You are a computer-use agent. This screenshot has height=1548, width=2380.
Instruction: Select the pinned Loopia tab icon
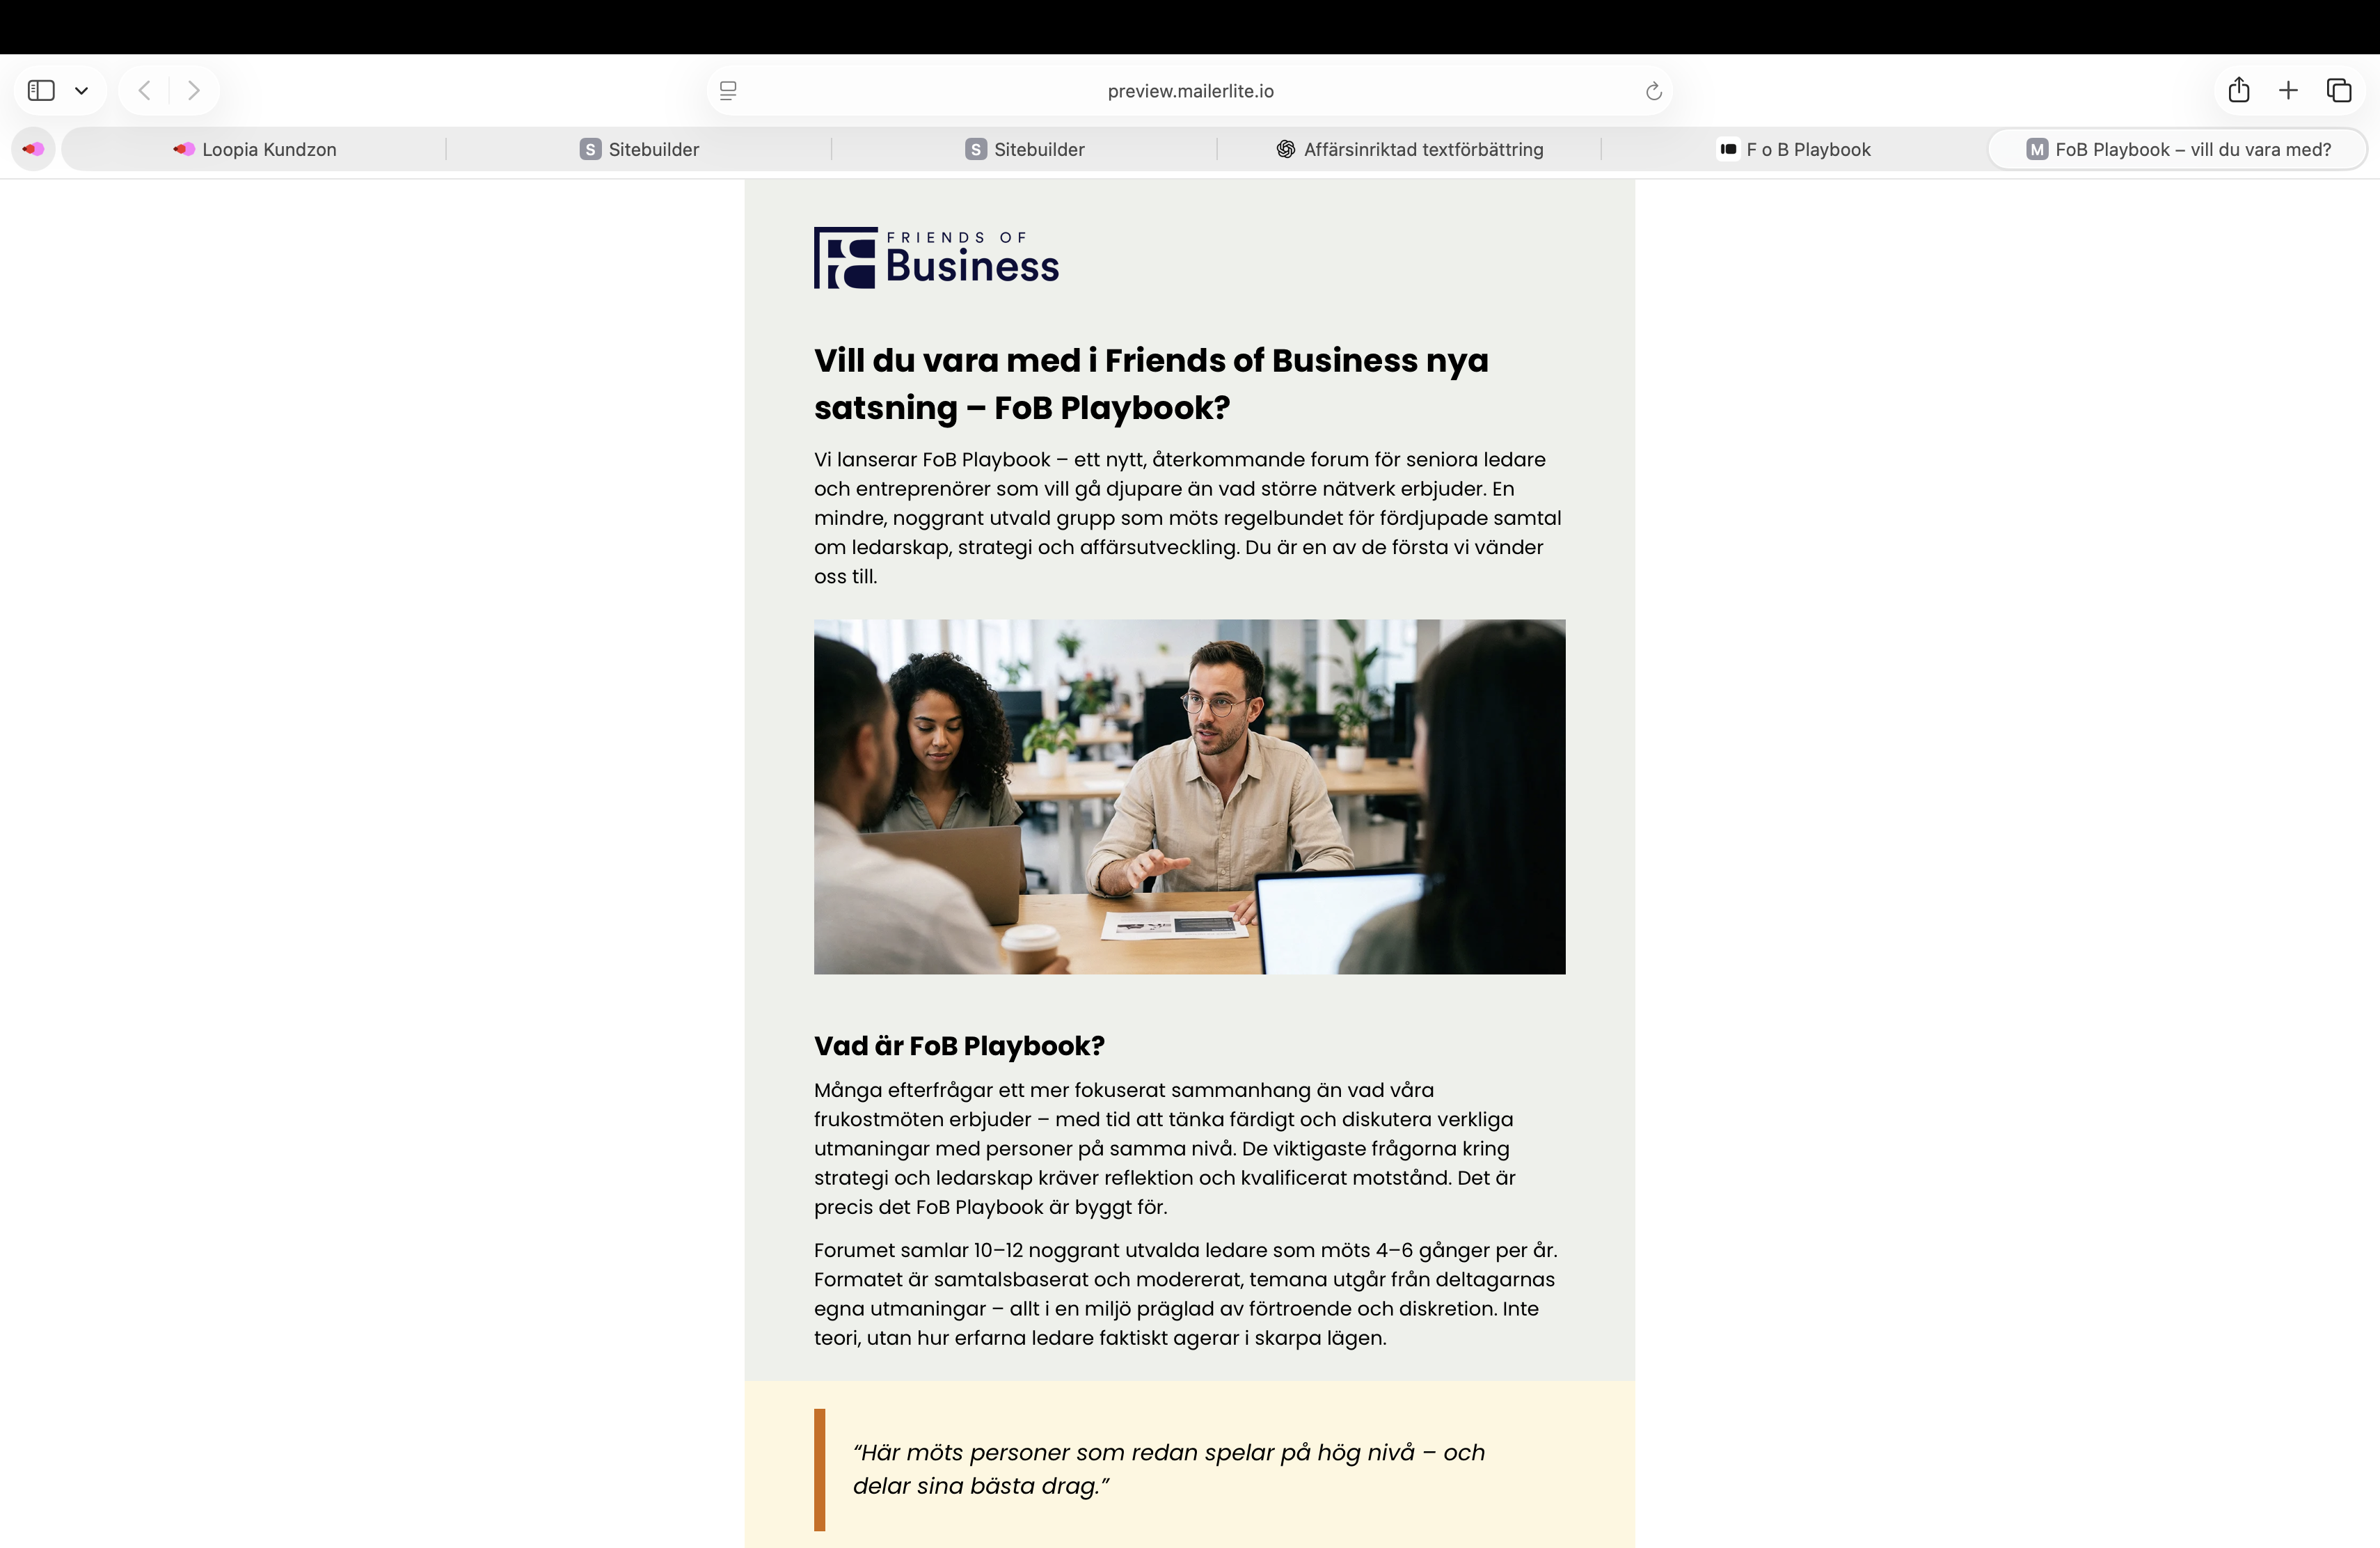(x=34, y=149)
